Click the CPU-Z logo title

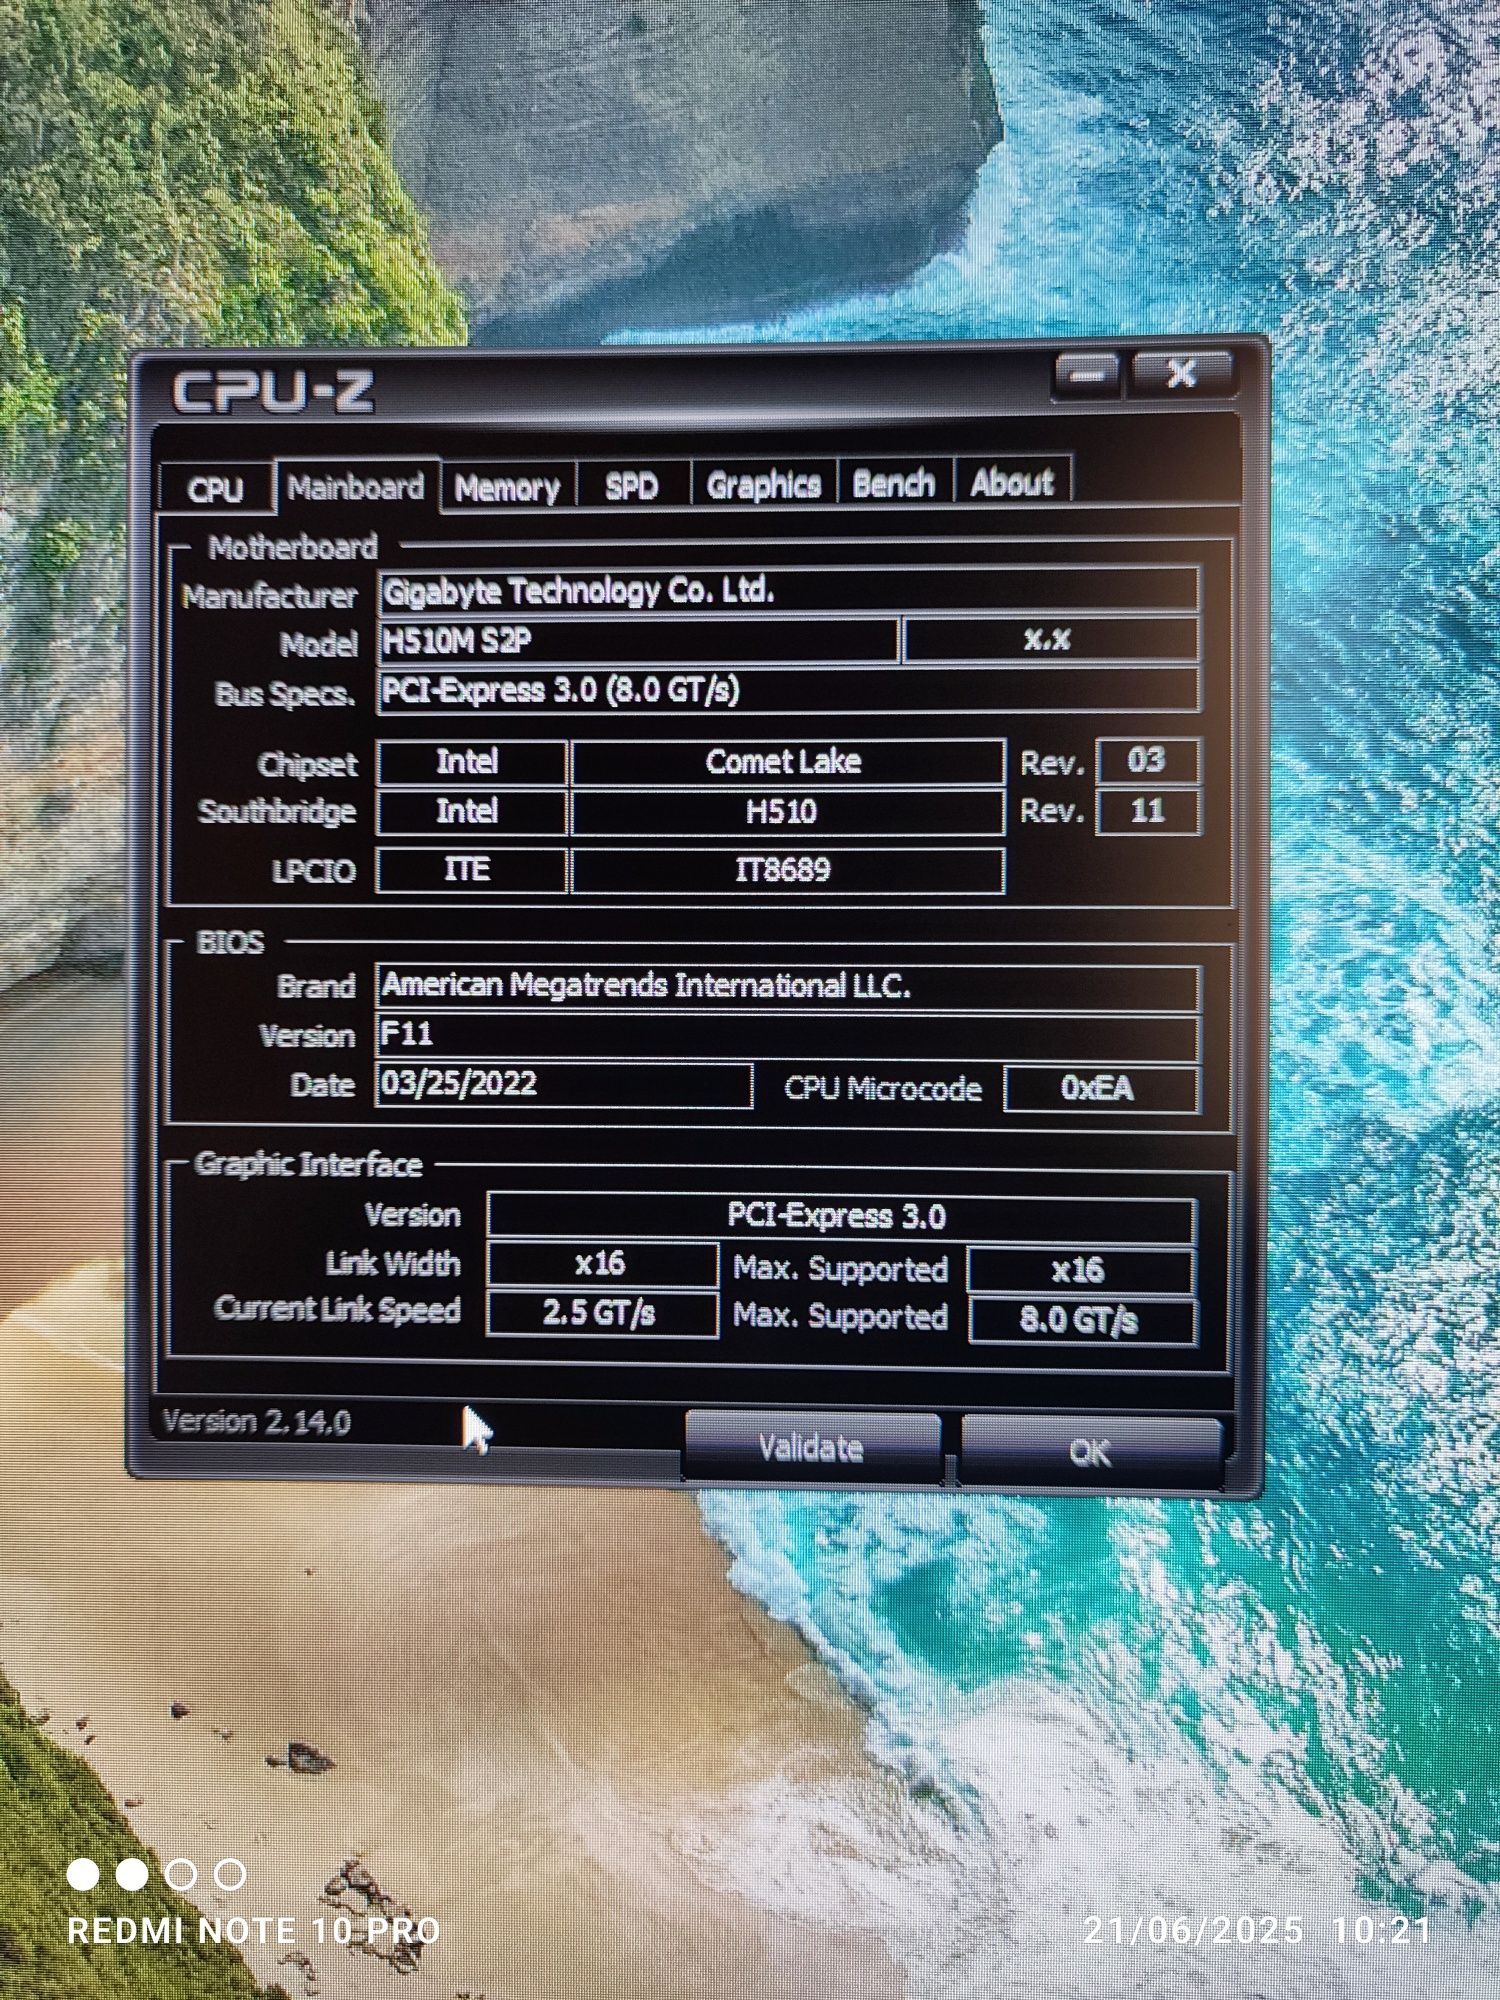pyautogui.click(x=273, y=391)
